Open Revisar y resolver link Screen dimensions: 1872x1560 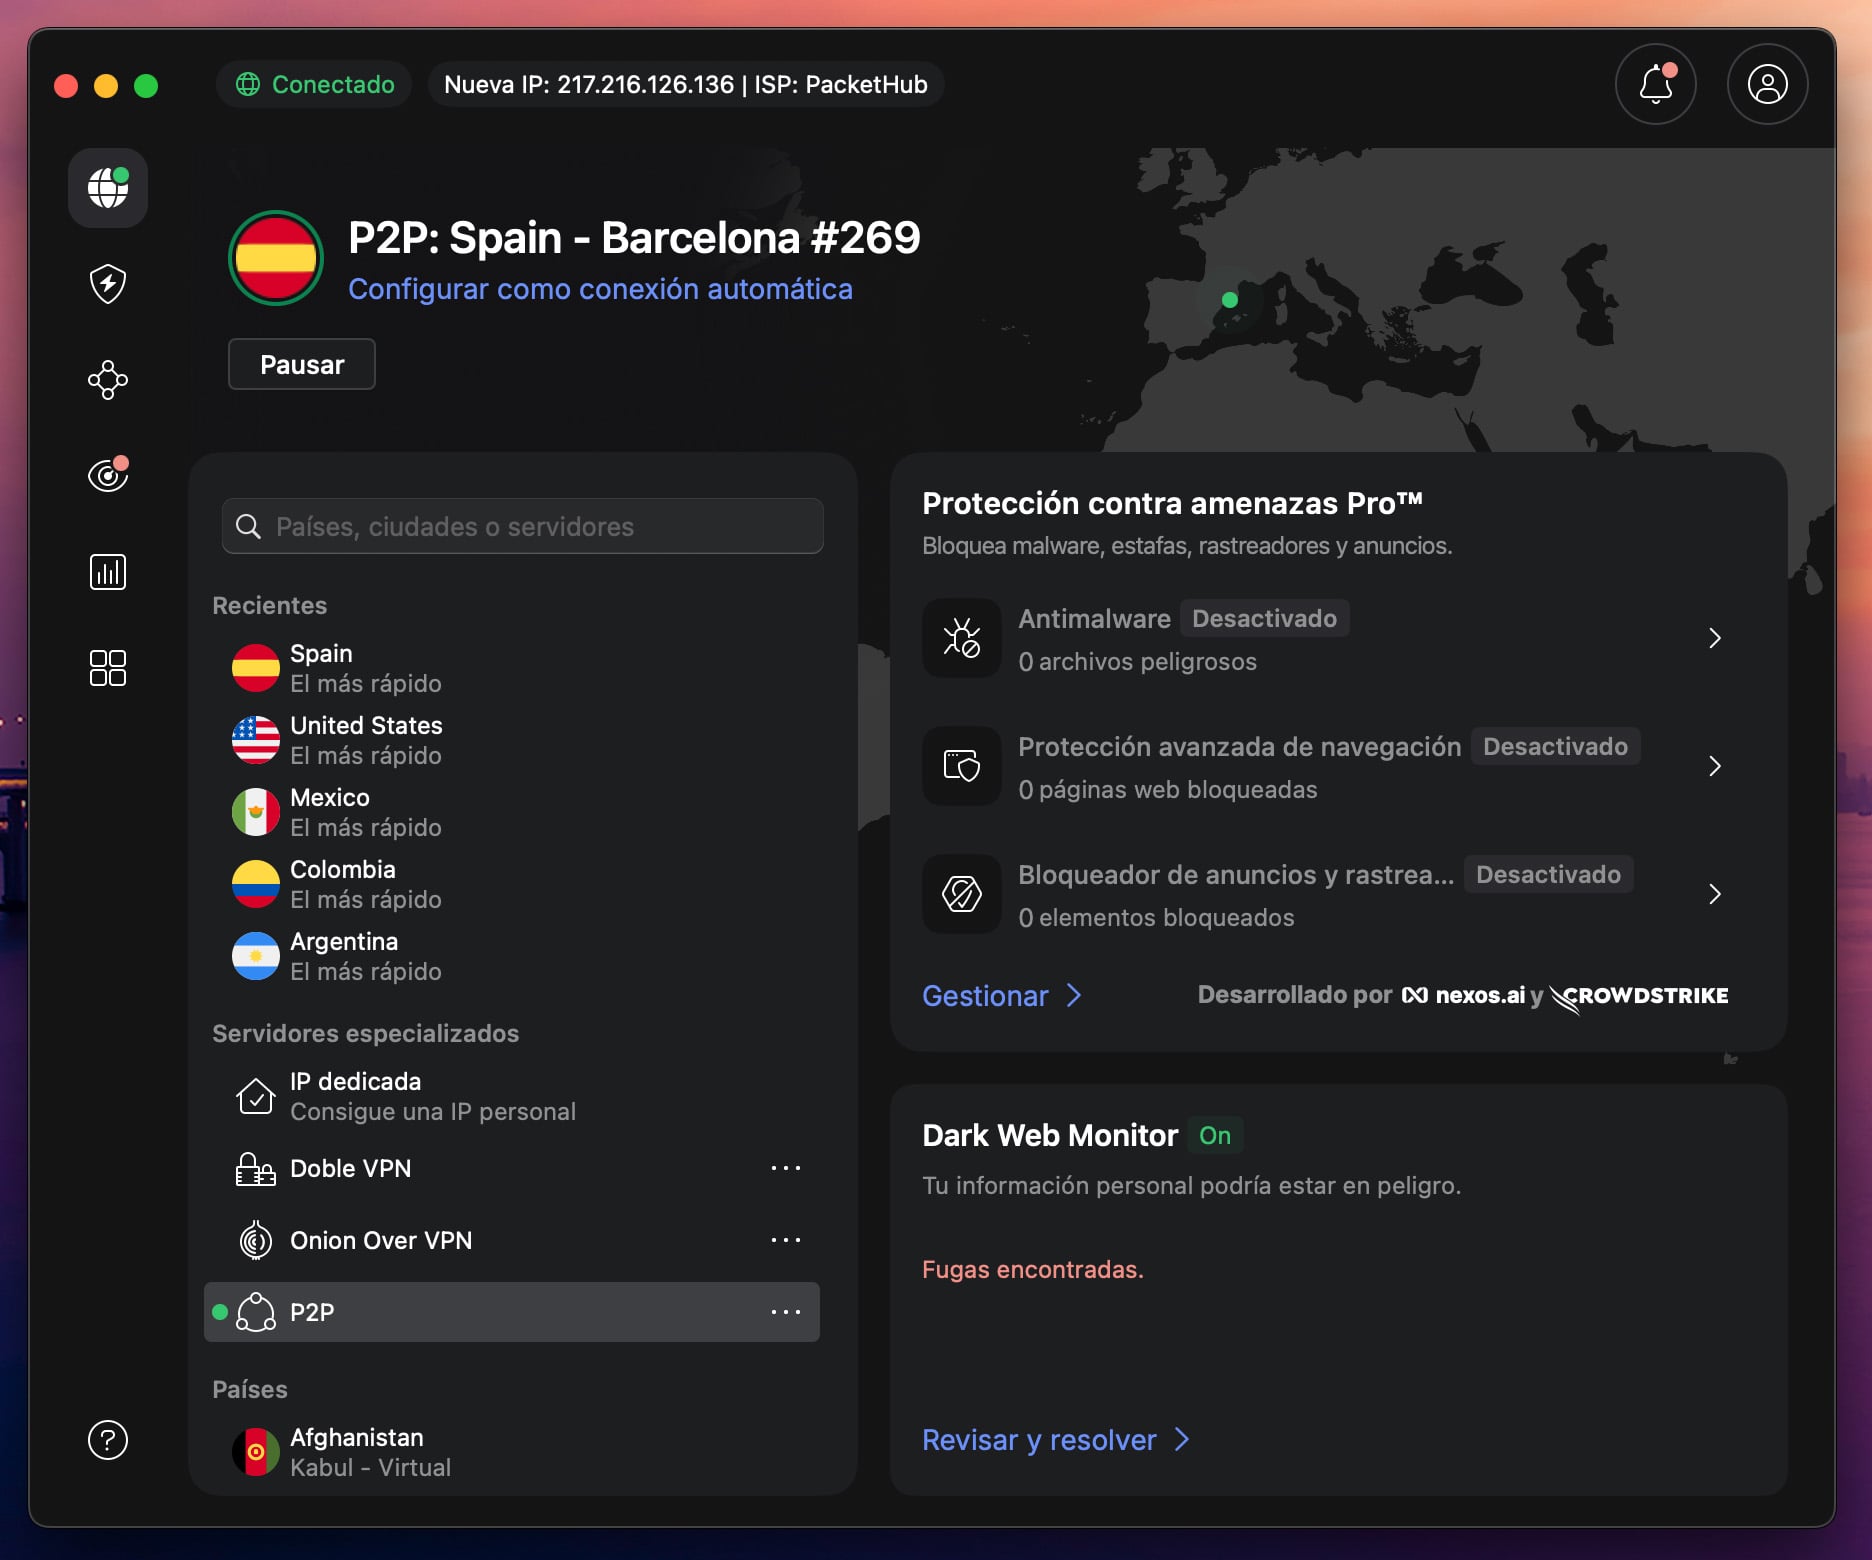[1038, 1440]
